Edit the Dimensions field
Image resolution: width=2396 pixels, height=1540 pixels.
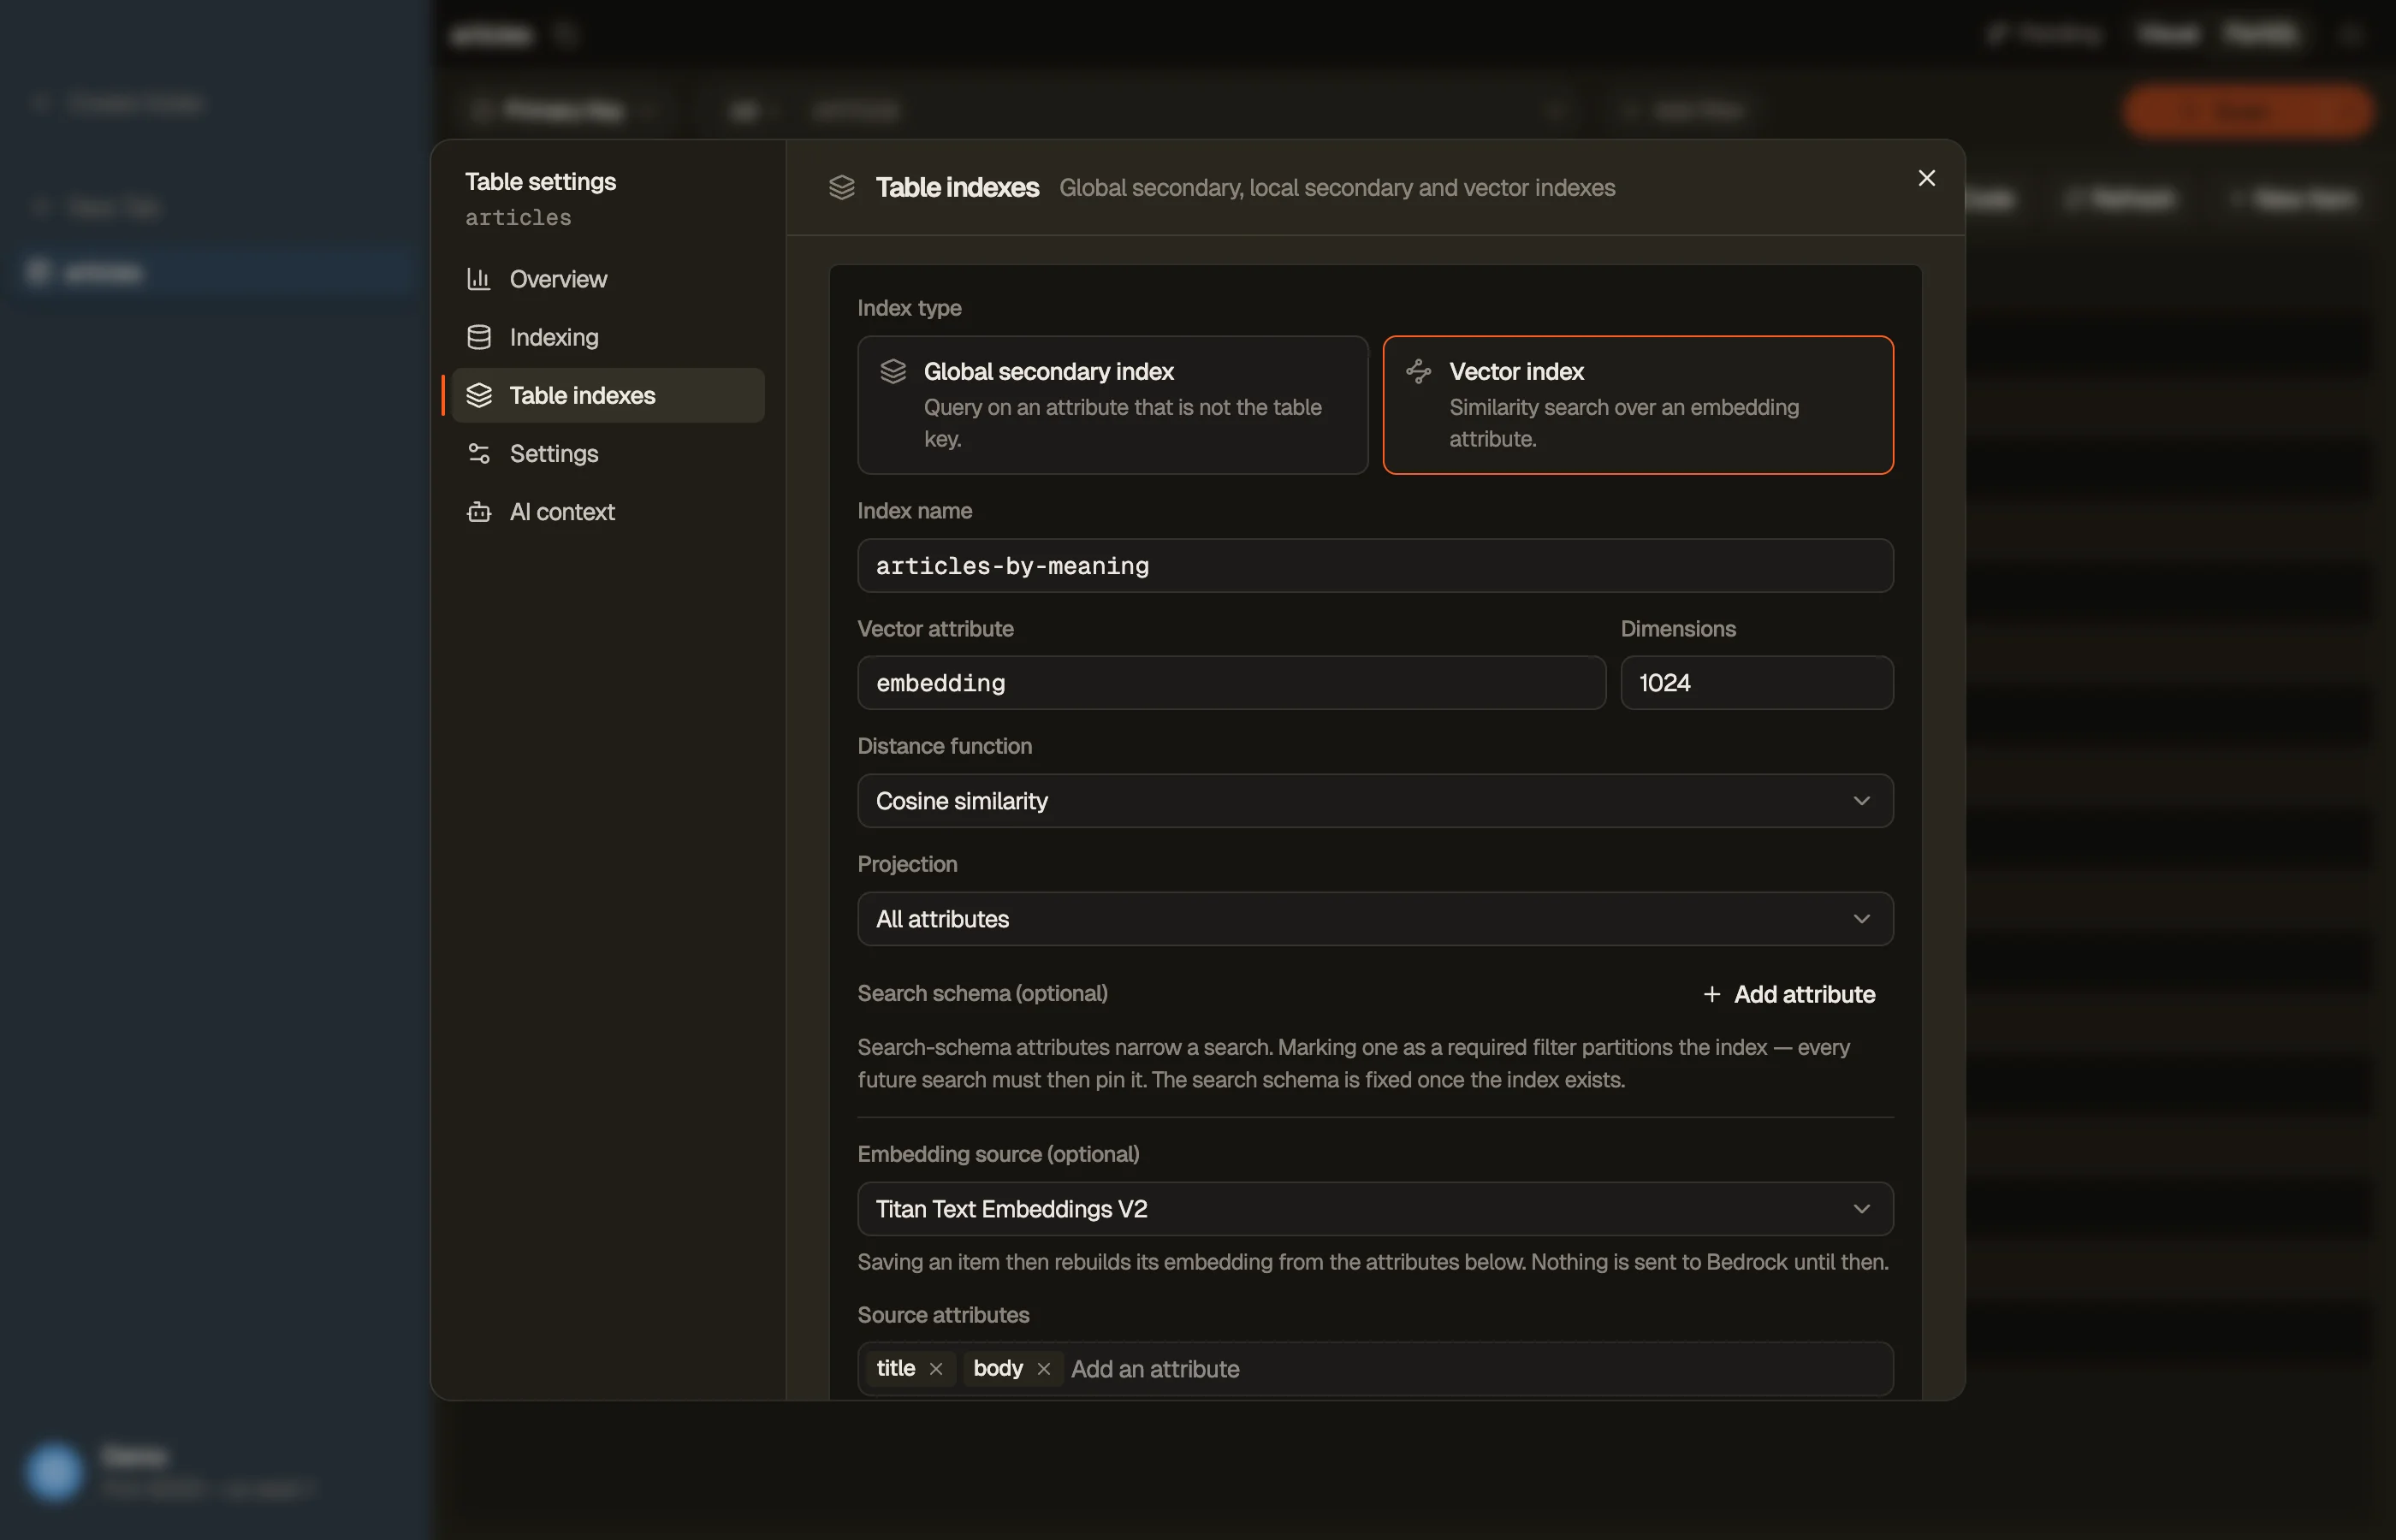tap(1757, 683)
